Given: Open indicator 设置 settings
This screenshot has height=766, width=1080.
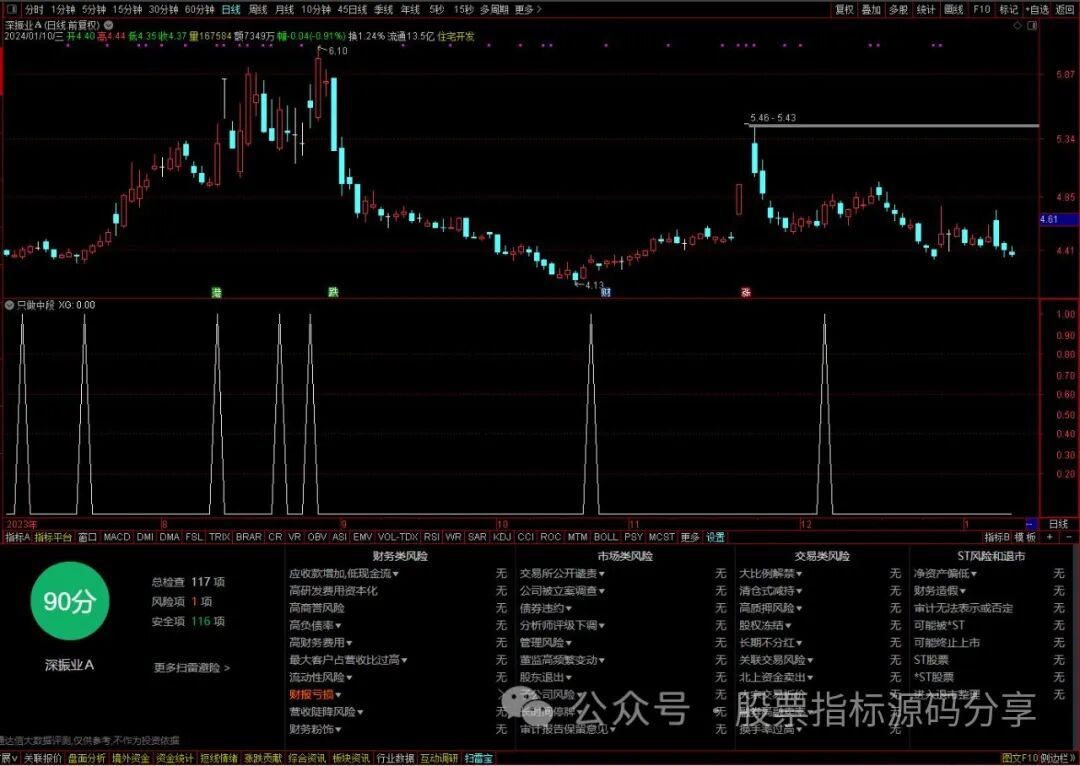Looking at the screenshot, I should coord(715,537).
